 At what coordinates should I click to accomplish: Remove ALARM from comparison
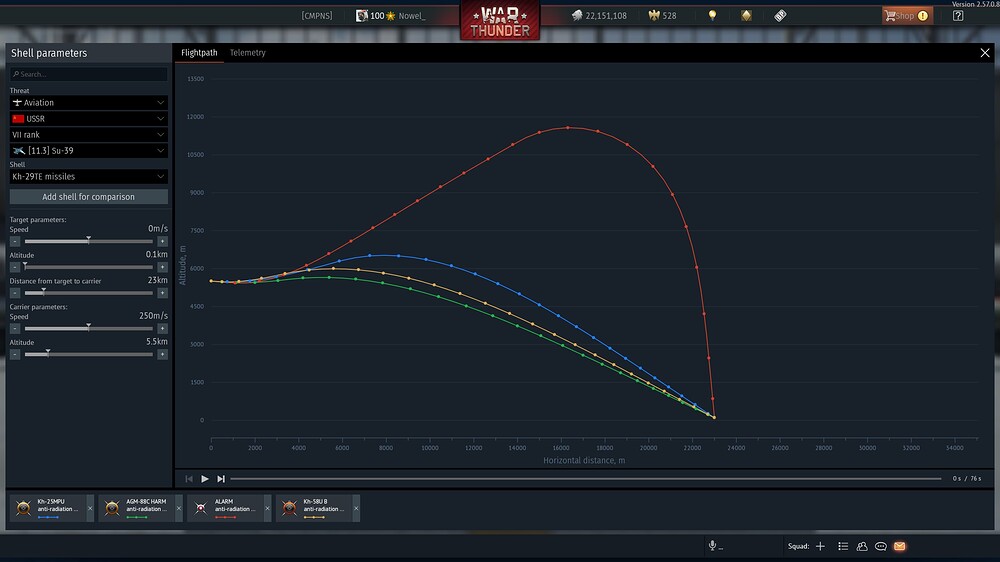pos(267,508)
